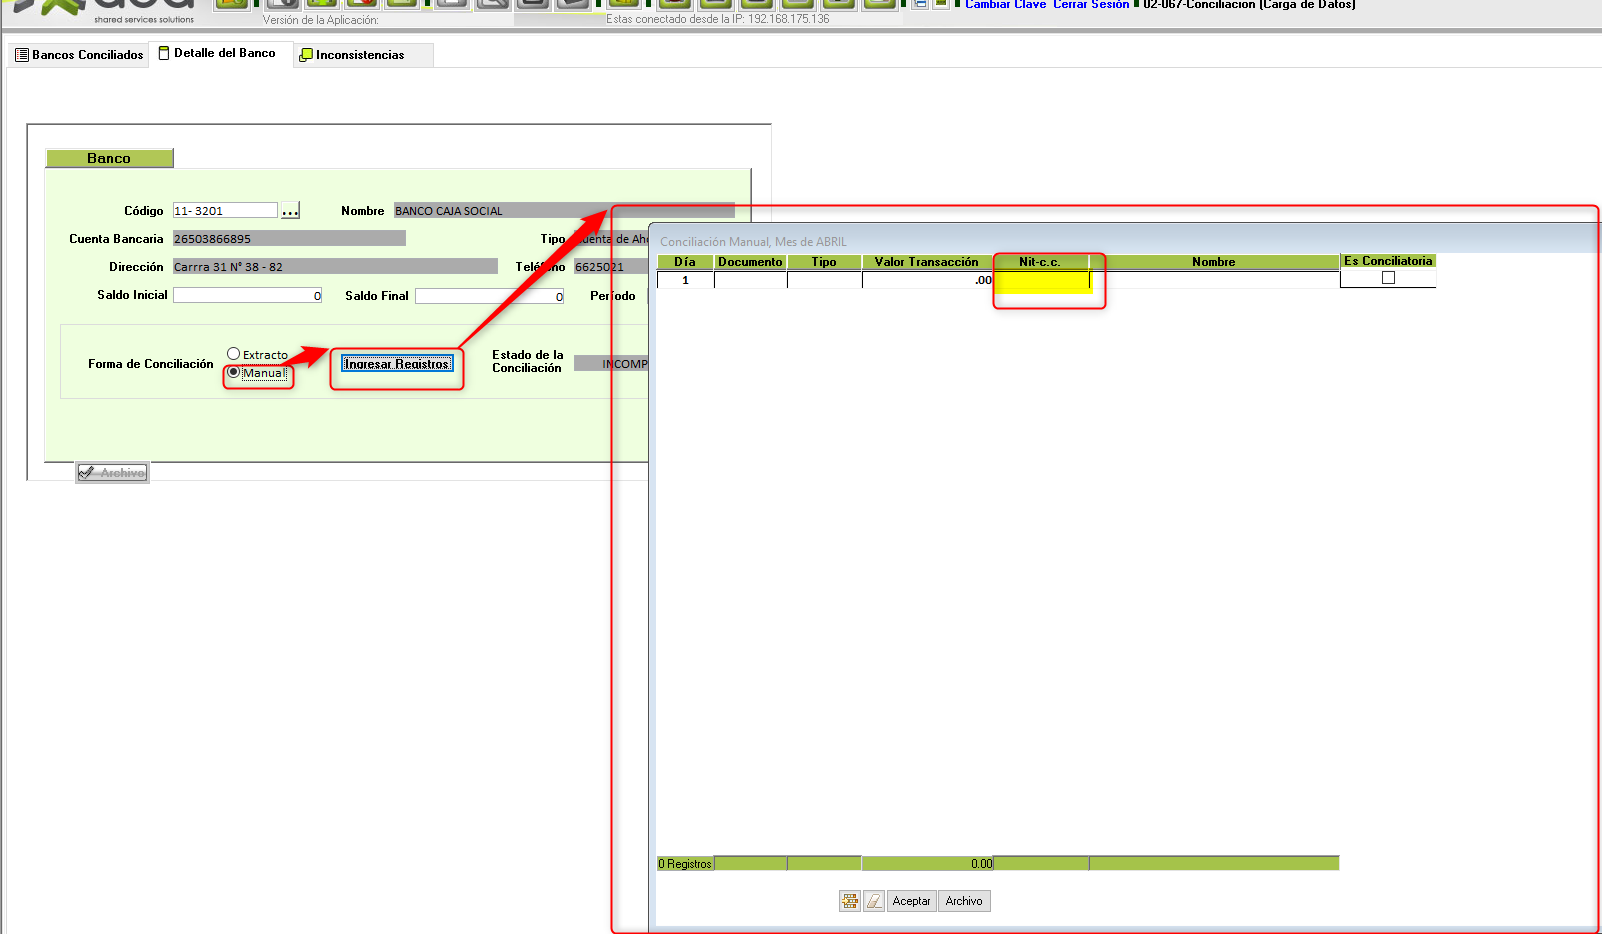Select the Detalle del Banco tab
The image size is (1602, 934).
coord(217,53)
